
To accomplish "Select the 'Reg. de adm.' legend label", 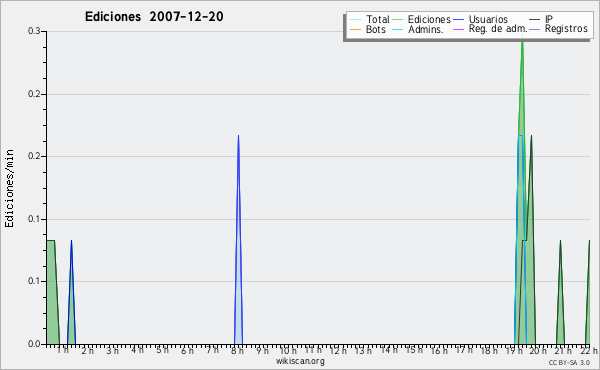I will 498,29.
